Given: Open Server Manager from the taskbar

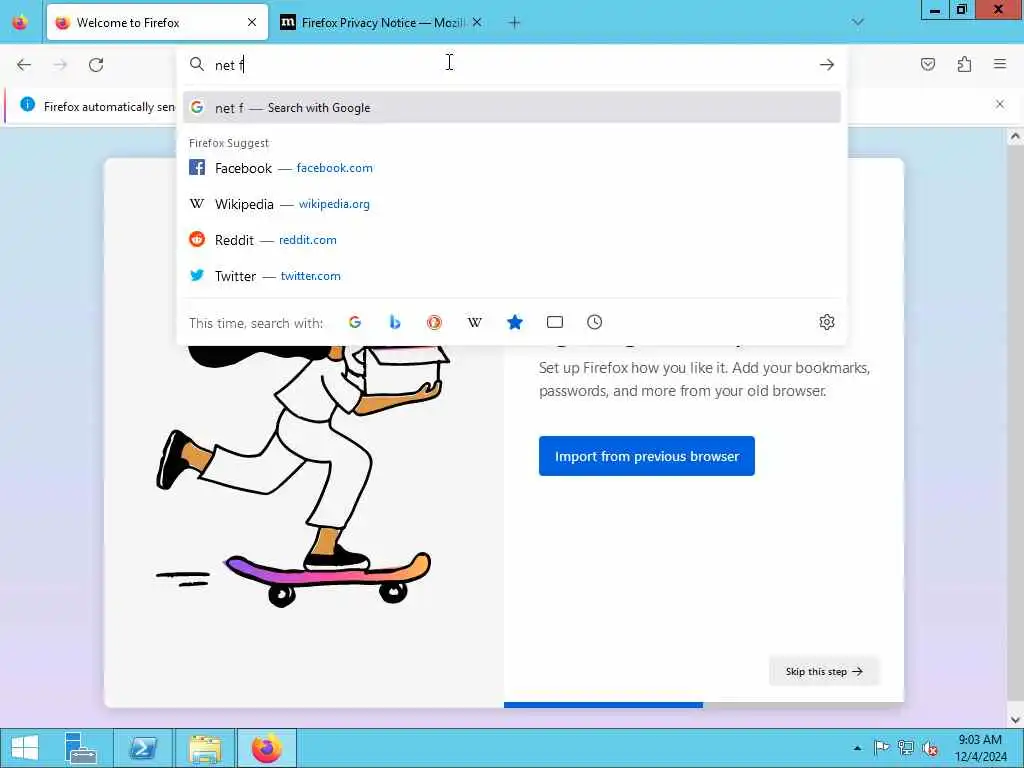Looking at the screenshot, I should click(x=81, y=748).
